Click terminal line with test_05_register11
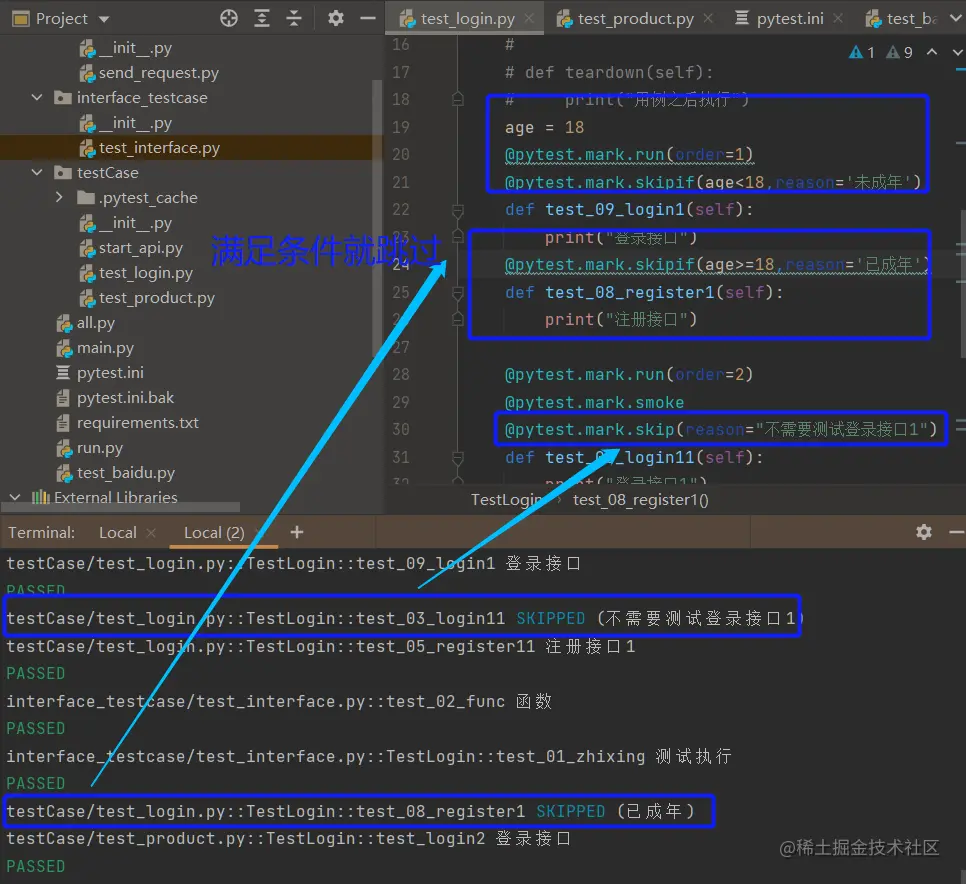 click(x=320, y=646)
